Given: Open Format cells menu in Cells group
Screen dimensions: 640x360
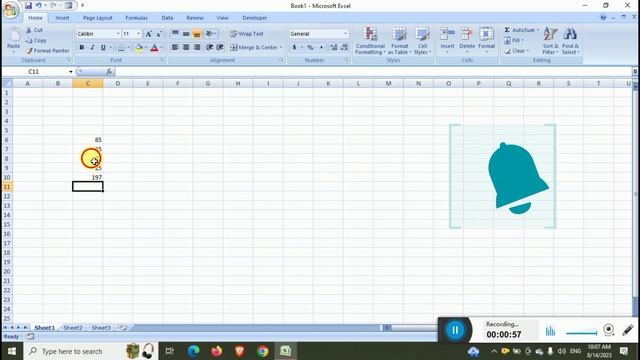Looking at the screenshot, I should click(487, 40).
